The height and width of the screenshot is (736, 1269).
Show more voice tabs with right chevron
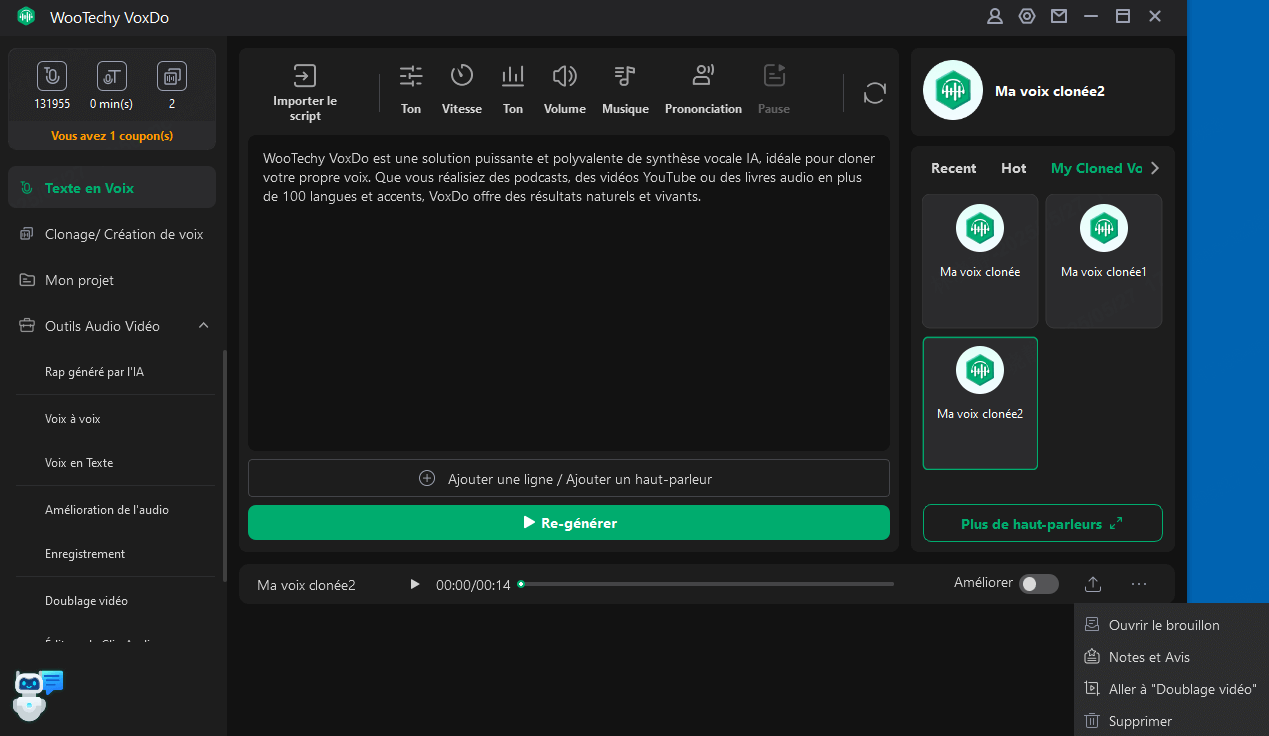tap(1155, 168)
